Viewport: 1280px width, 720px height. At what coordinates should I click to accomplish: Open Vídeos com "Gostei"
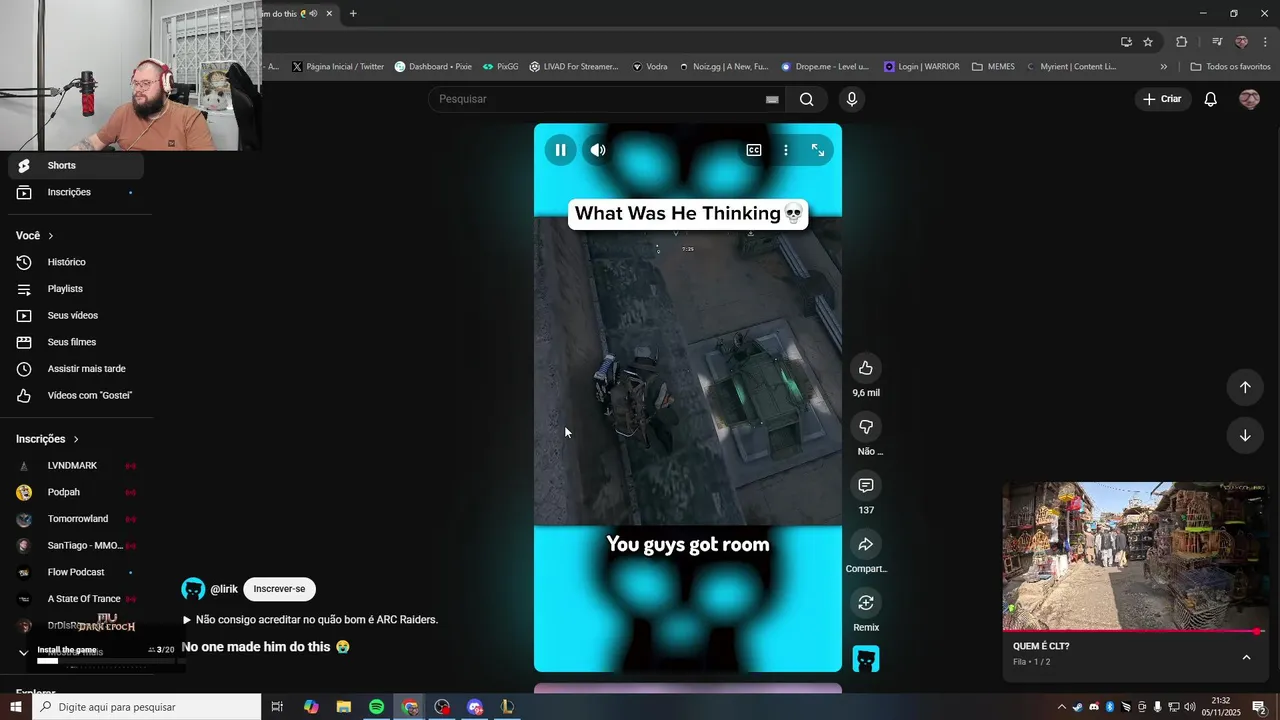(75, 395)
